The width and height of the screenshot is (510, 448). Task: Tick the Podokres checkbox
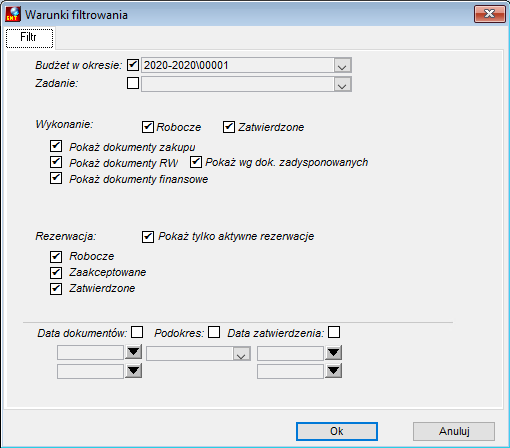(214, 332)
